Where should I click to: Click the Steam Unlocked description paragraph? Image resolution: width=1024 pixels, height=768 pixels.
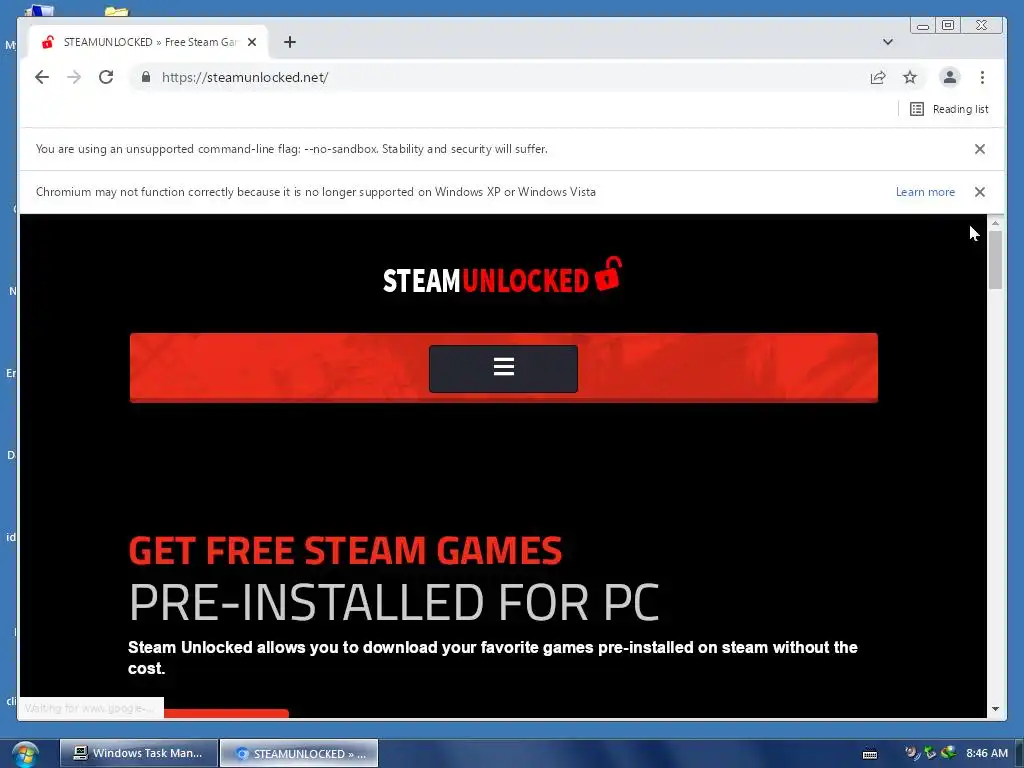[x=492, y=658]
